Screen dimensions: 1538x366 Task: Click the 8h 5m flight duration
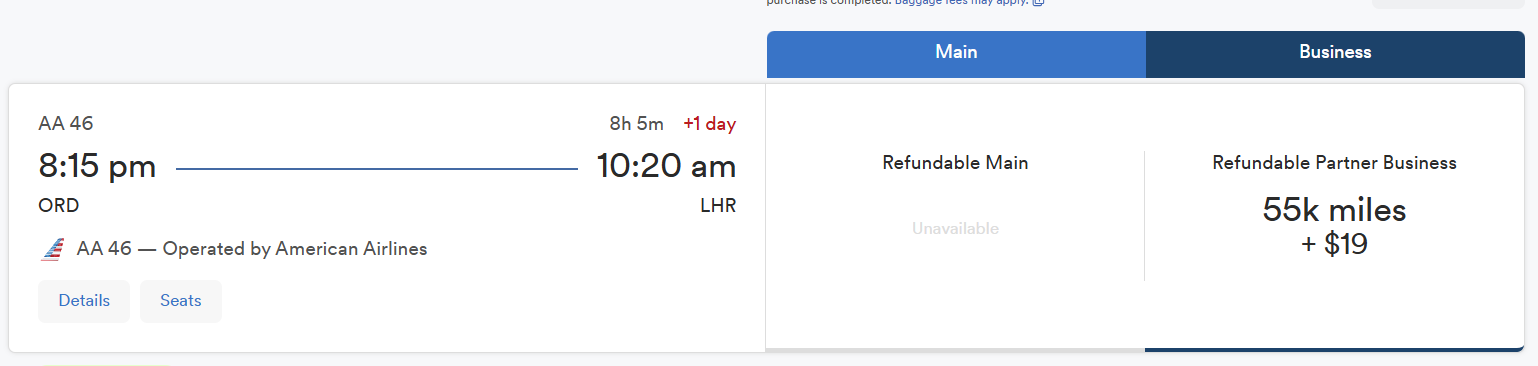[x=637, y=124]
